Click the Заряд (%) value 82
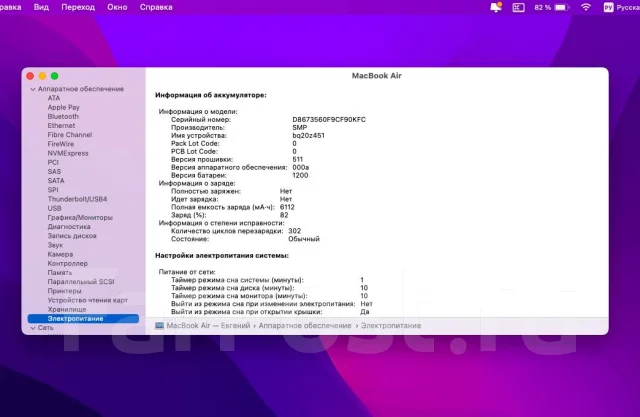Screen dimensions: 640x417 (x=284, y=215)
